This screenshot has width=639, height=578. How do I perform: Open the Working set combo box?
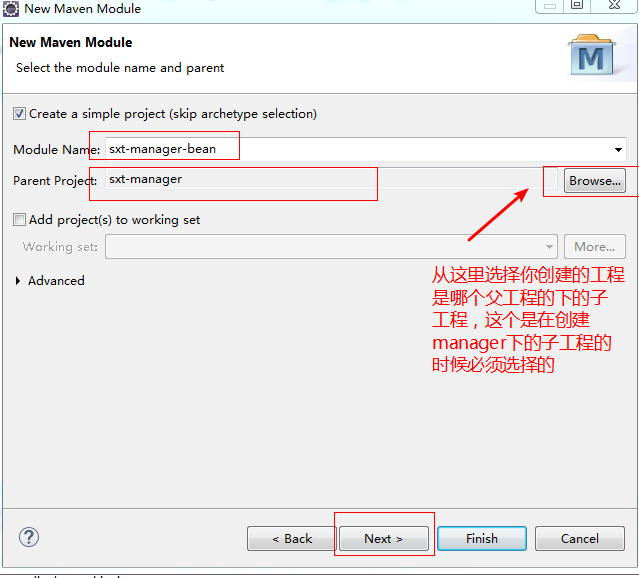click(x=331, y=247)
